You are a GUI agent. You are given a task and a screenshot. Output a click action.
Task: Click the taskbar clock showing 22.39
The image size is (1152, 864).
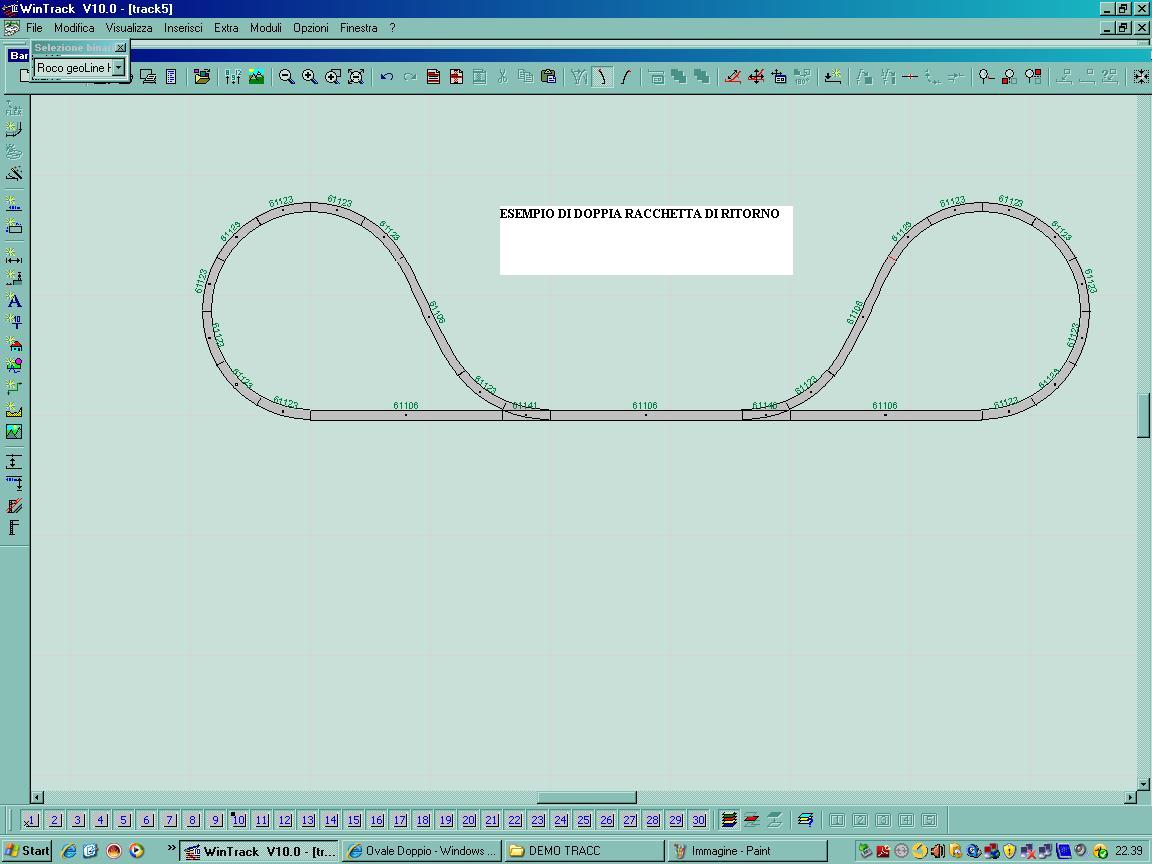pos(1128,851)
